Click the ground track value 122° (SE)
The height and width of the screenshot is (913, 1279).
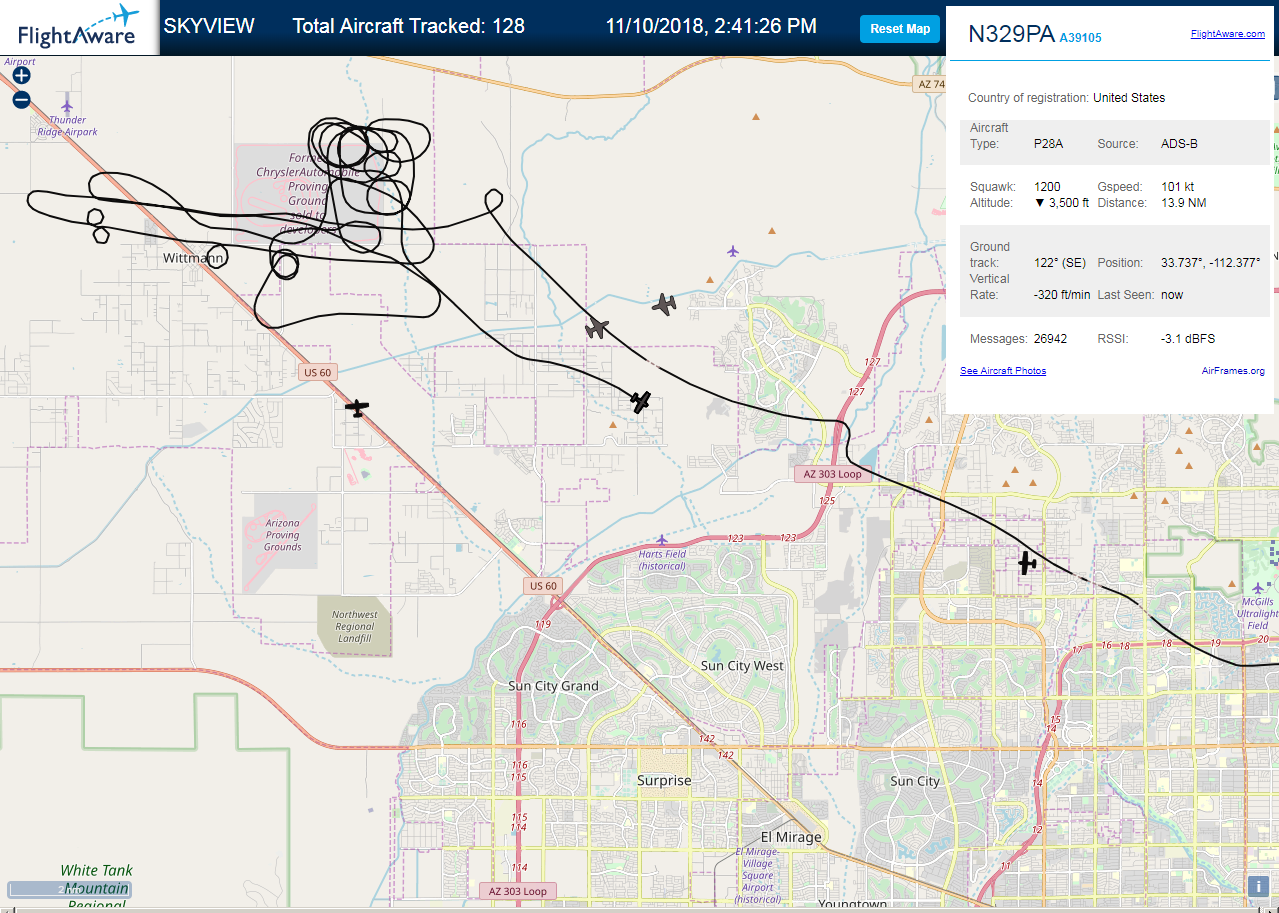pos(1060,263)
